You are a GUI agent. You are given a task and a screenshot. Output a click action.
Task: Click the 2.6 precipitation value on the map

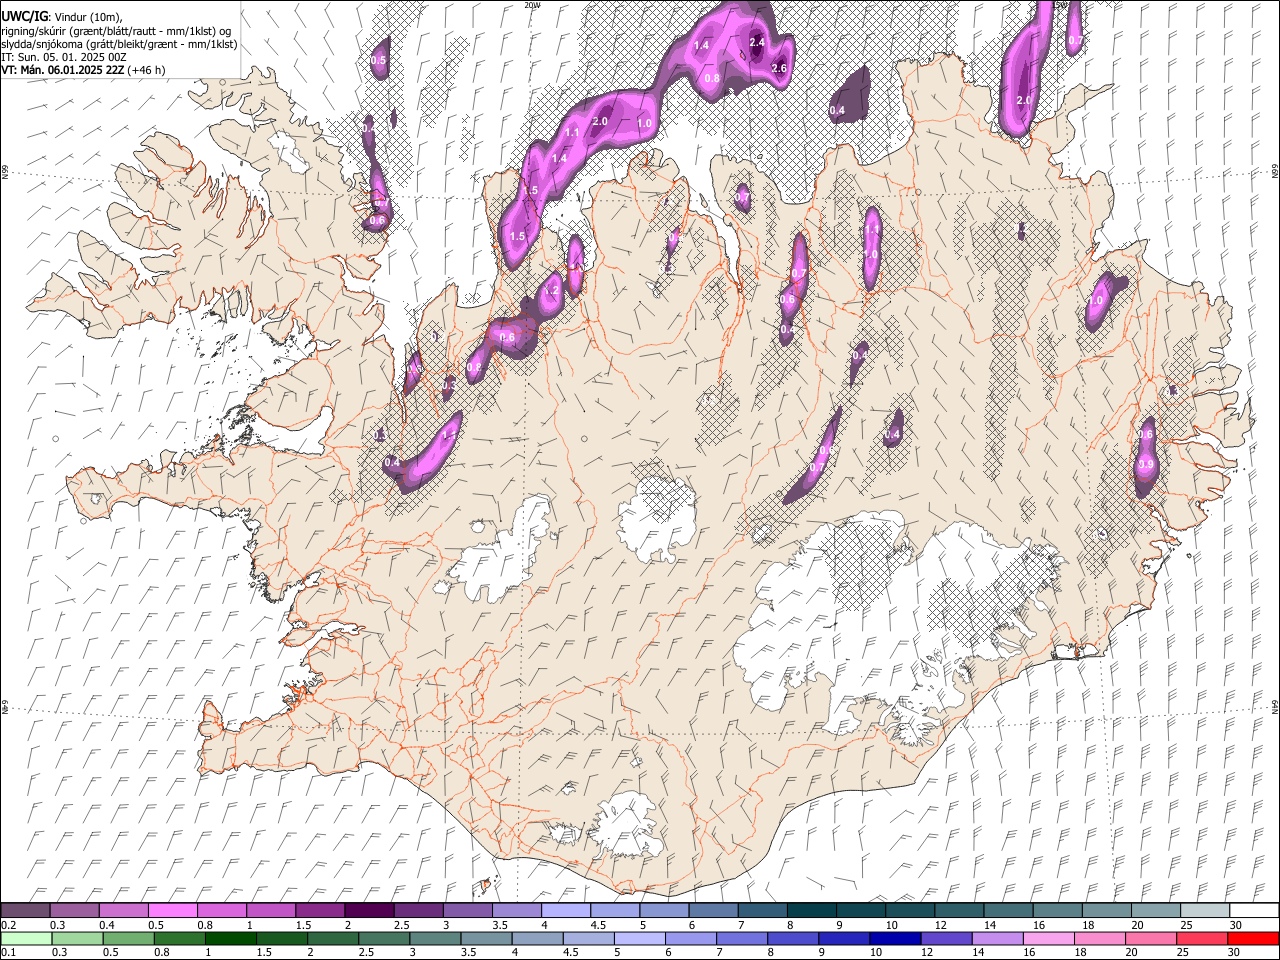(x=779, y=68)
